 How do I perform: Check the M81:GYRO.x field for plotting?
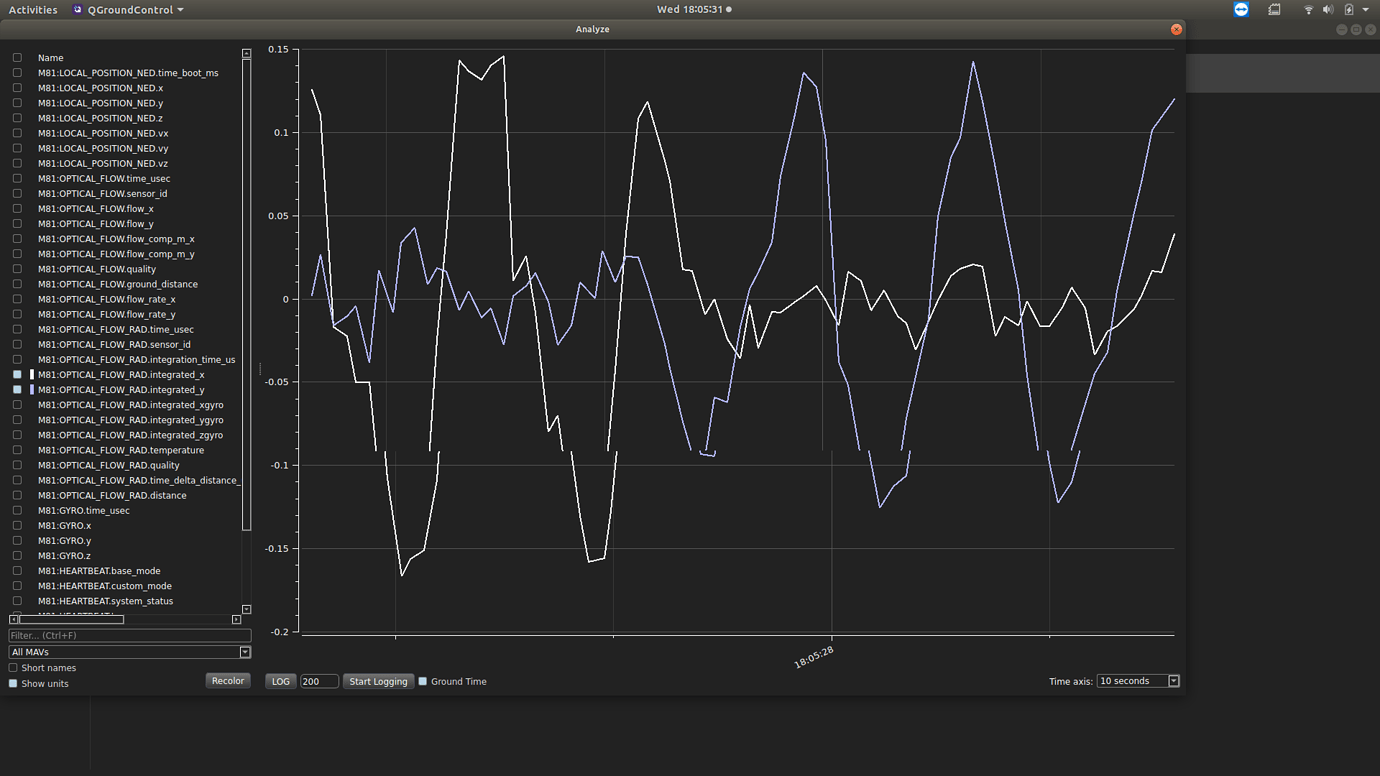(x=16, y=525)
